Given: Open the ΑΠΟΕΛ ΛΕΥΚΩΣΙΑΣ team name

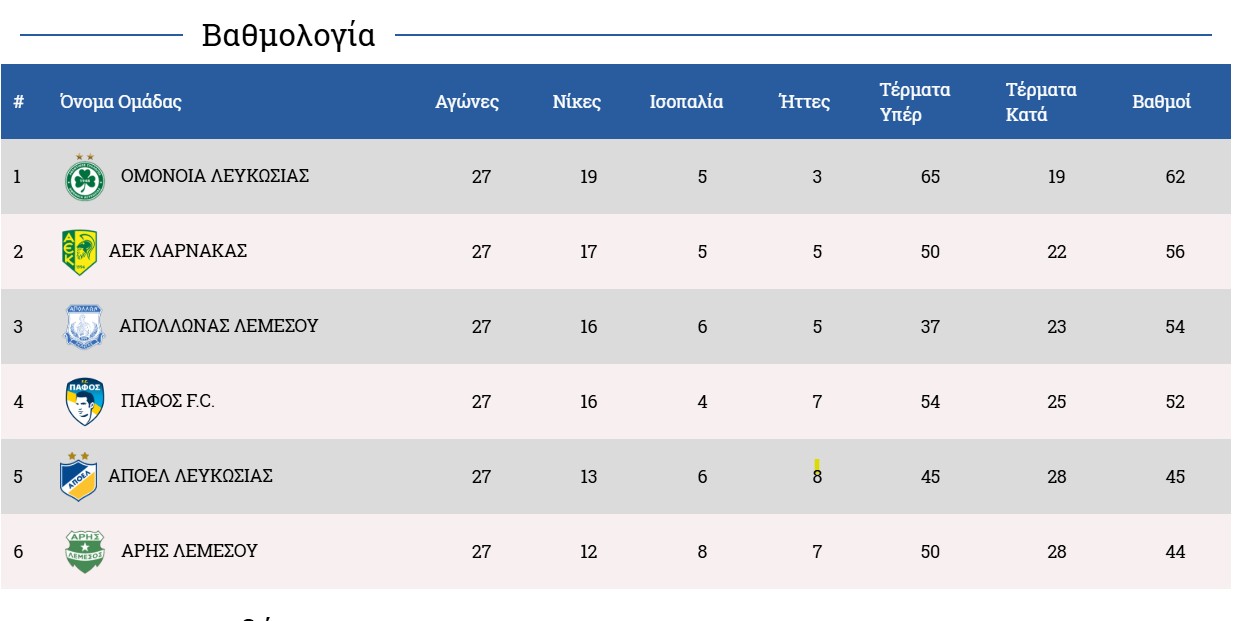Looking at the screenshot, I should (x=190, y=476).
